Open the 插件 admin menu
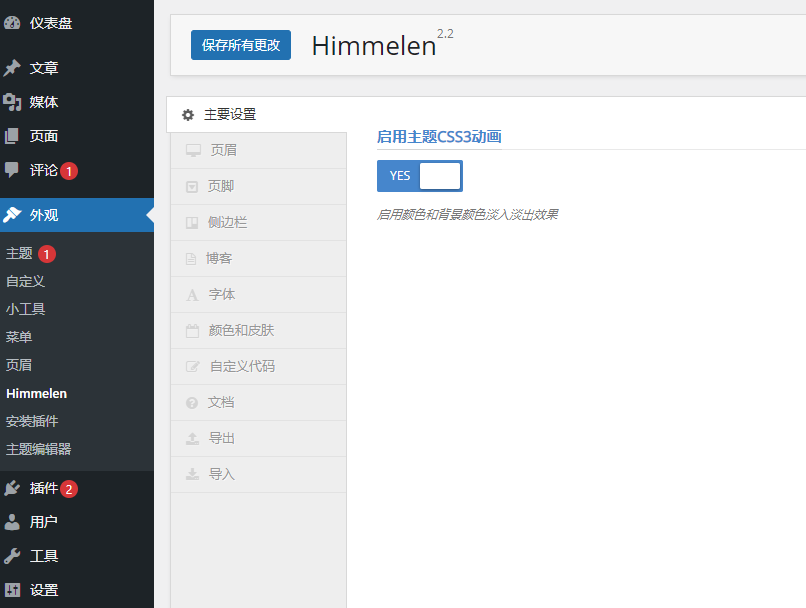Screen dimensions: 806x608 77,488
